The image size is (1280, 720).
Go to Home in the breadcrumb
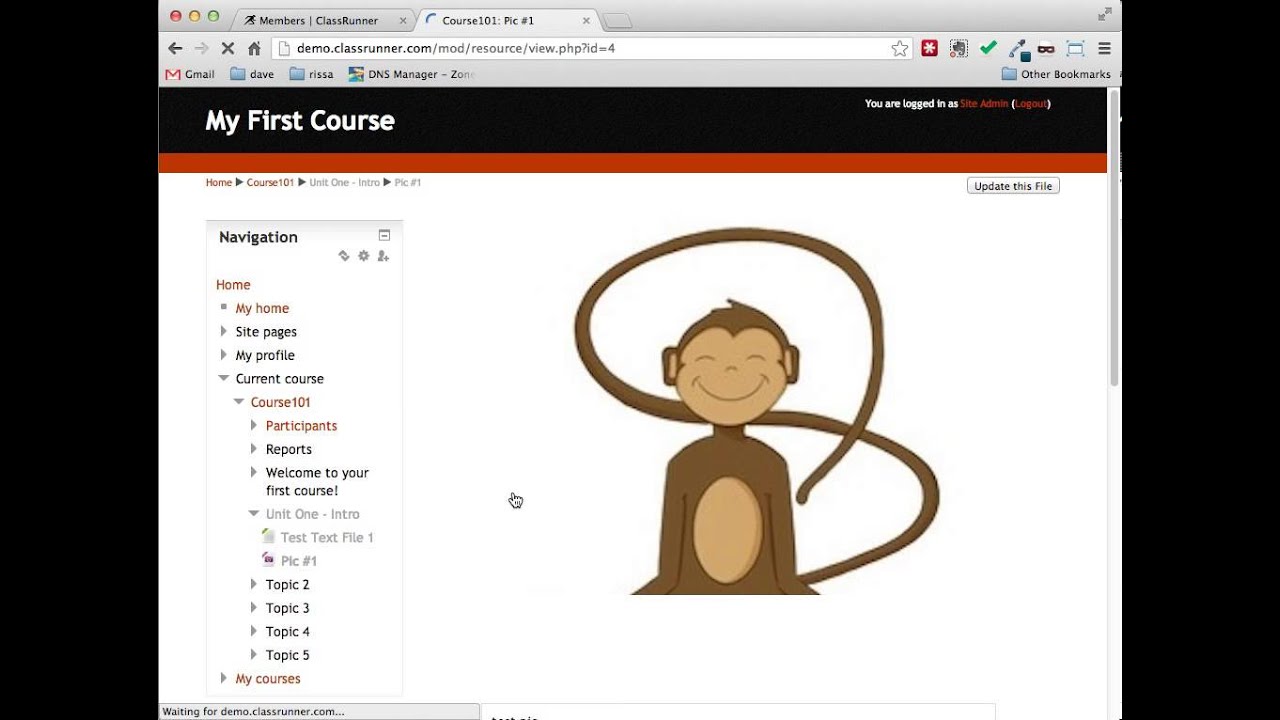[x=219, y=183]
